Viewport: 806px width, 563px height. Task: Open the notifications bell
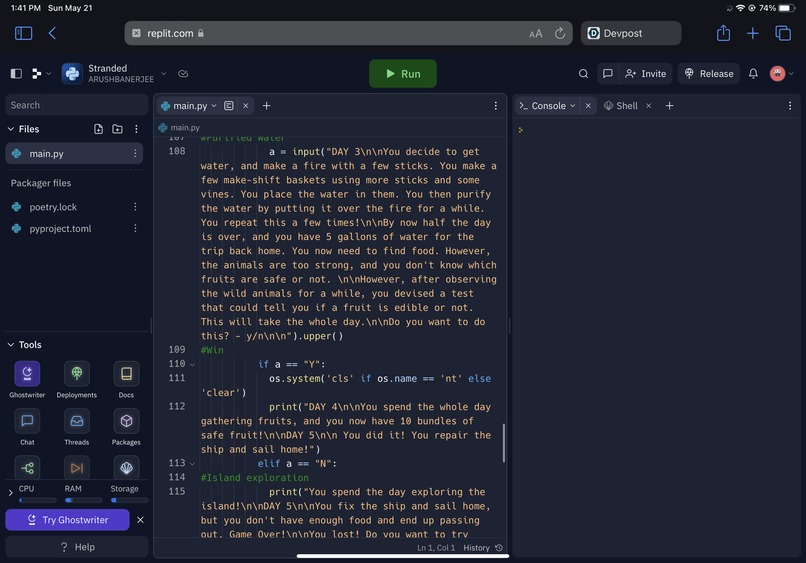click(753, 74)
